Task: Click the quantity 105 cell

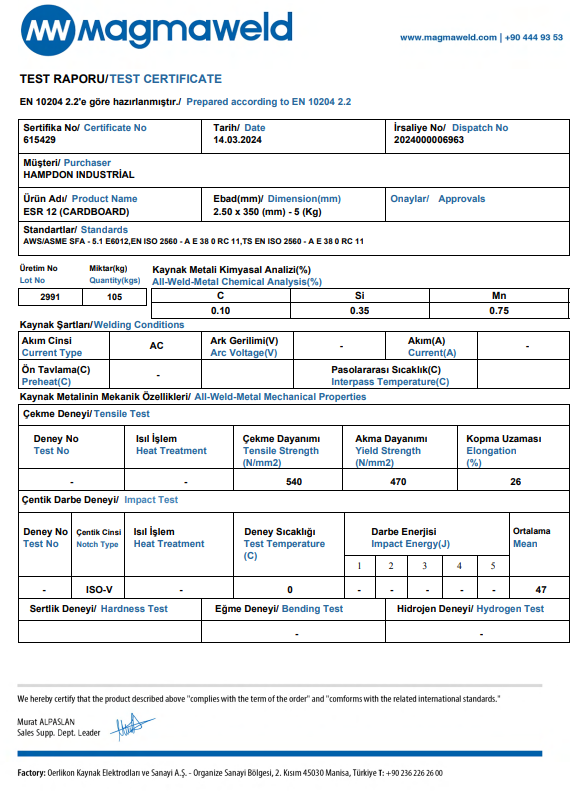Action: pos(115,297)
